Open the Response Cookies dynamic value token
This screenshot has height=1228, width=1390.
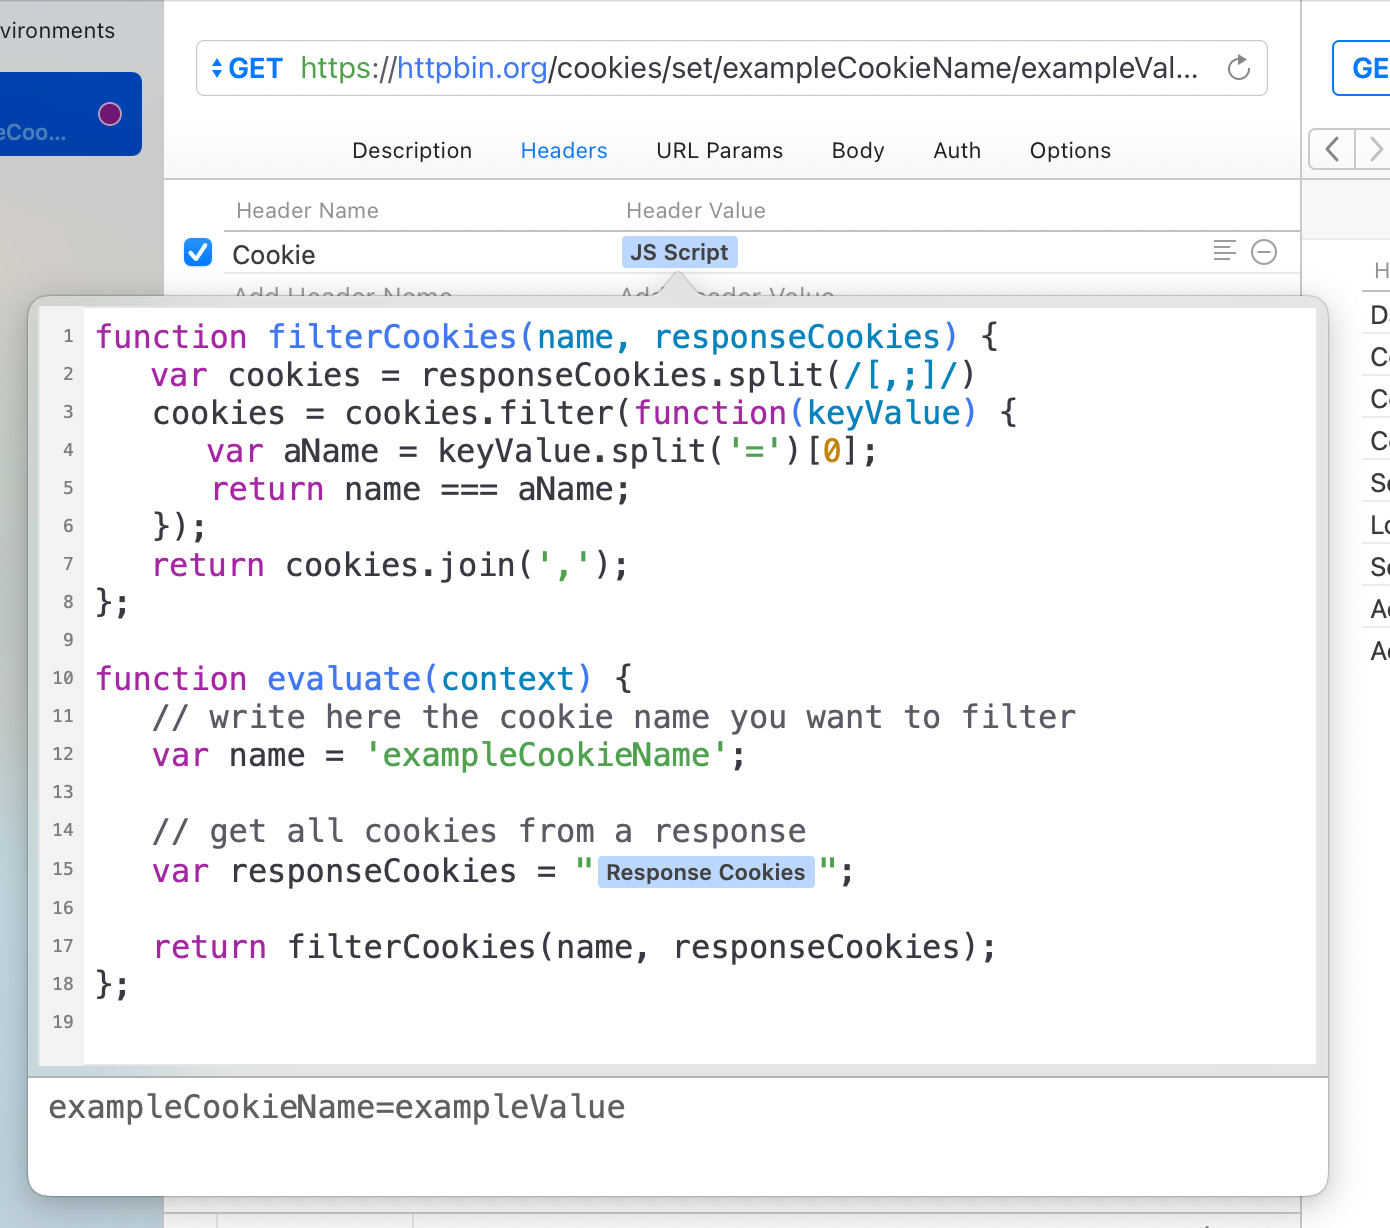(x=705, y=872)
